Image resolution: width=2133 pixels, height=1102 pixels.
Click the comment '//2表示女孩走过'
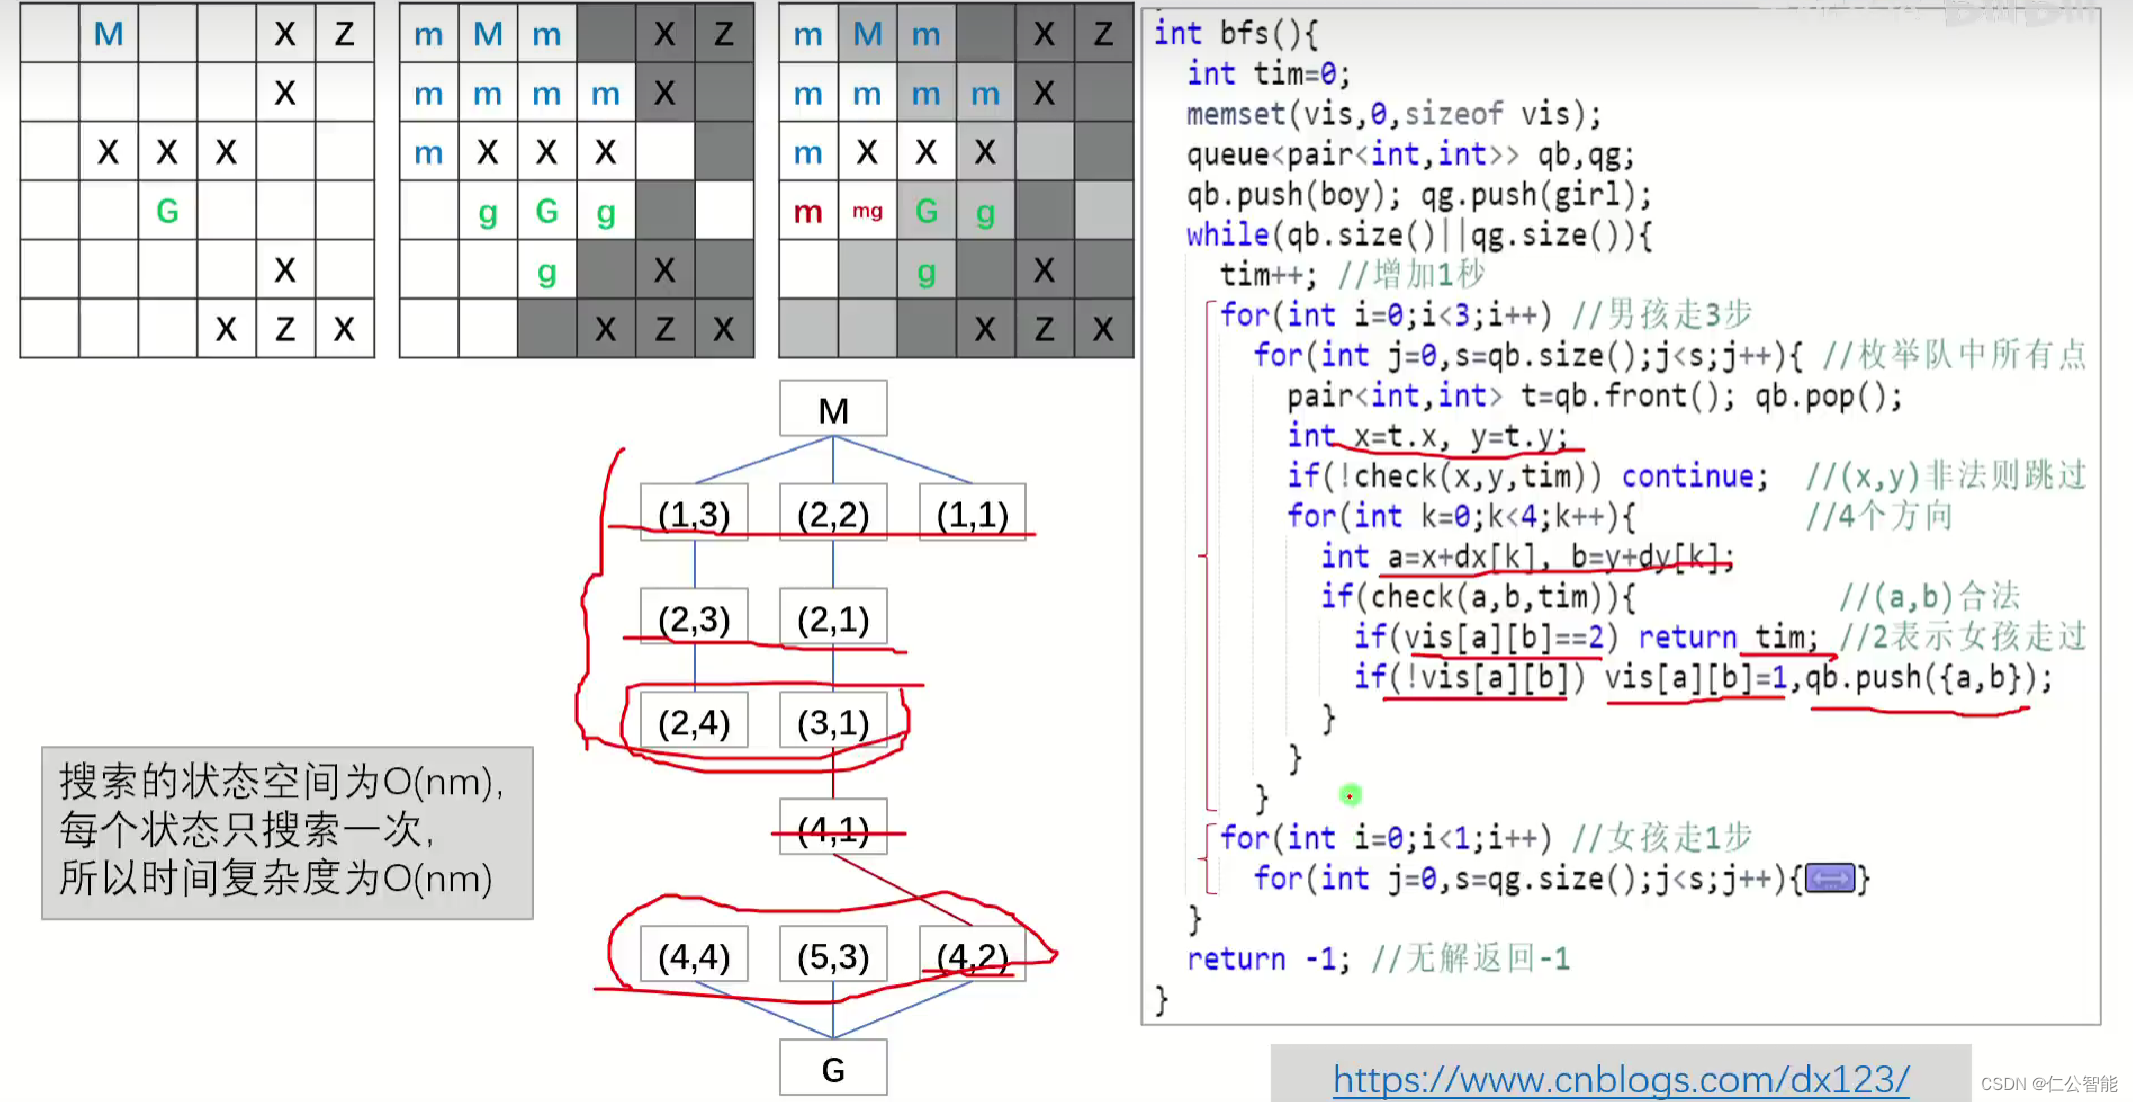coord(1963,637)
